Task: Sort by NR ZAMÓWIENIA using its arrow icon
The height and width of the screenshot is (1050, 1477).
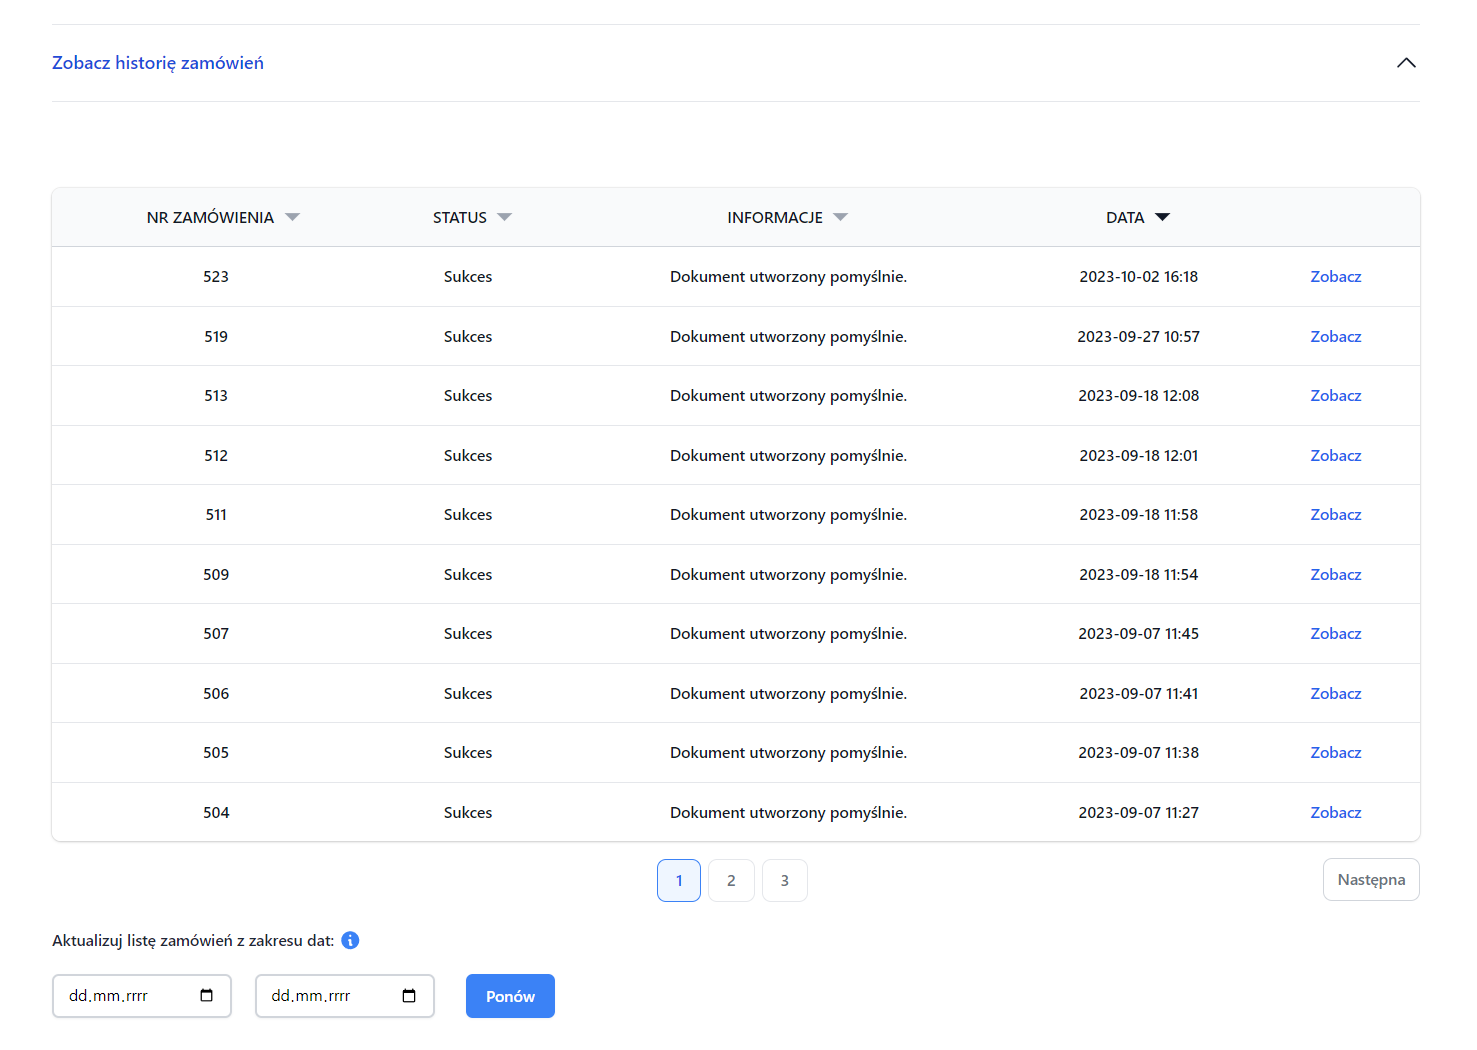Action: click(292, 216)
